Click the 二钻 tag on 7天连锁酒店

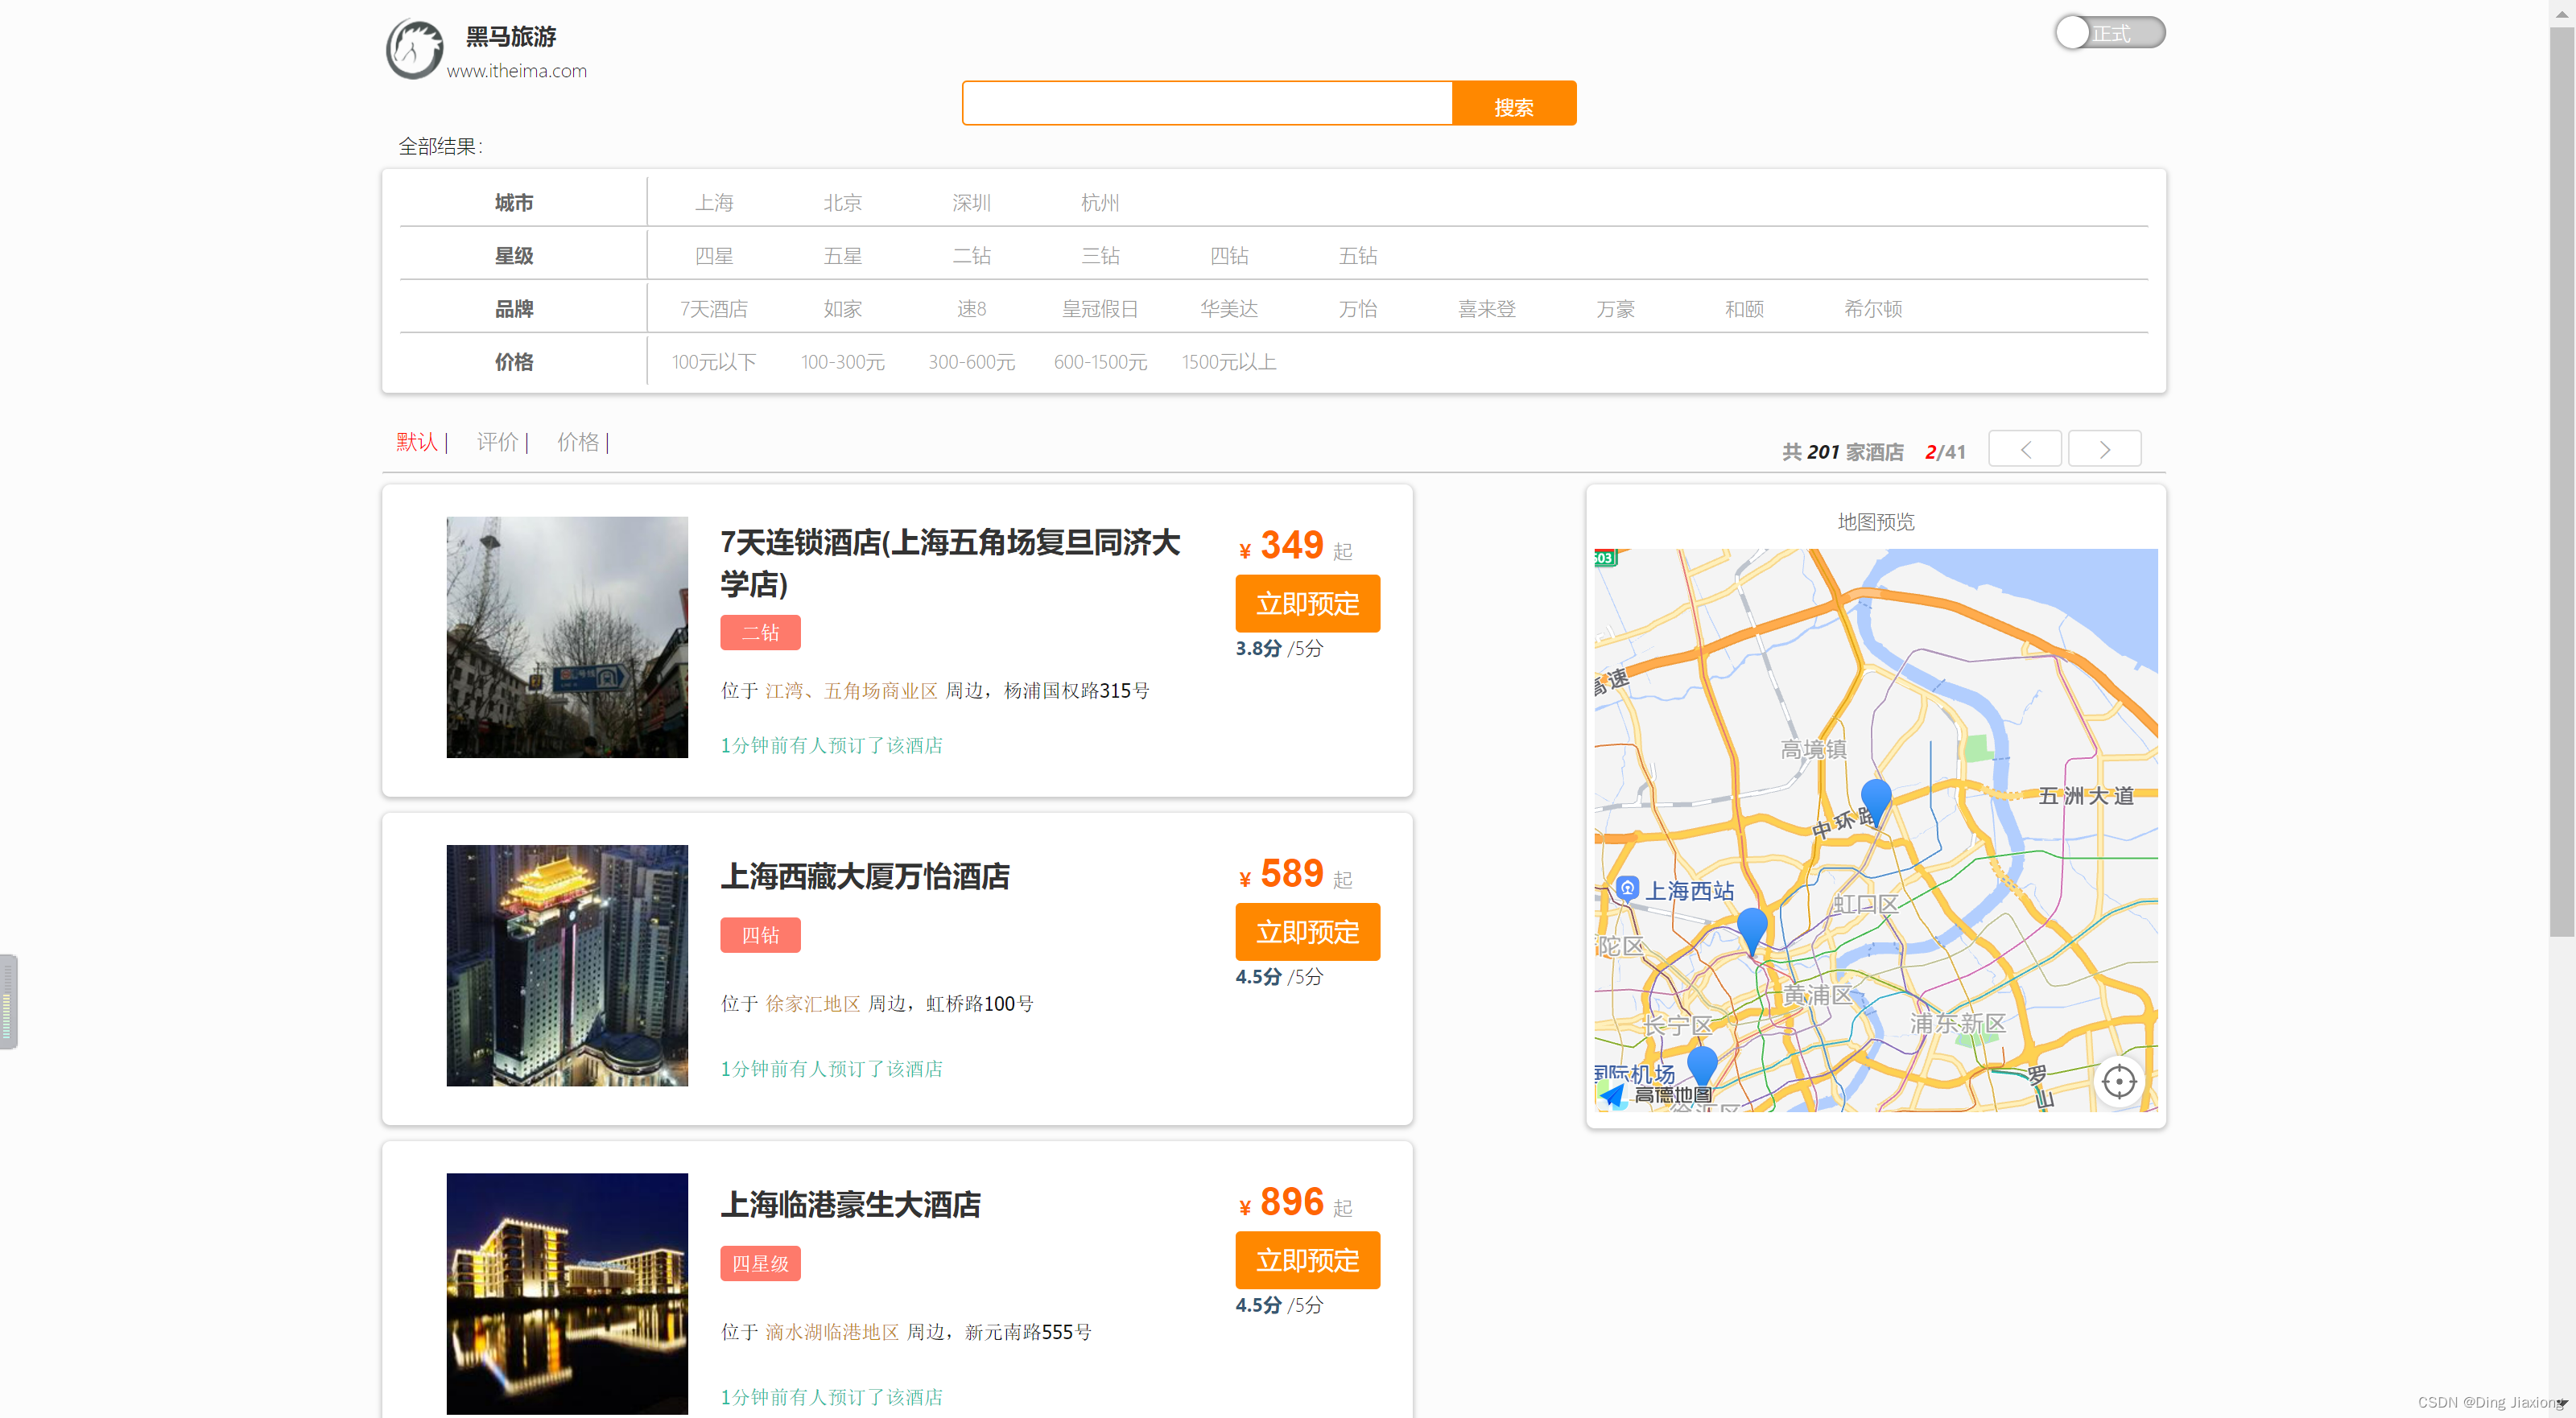pos(760,632)
